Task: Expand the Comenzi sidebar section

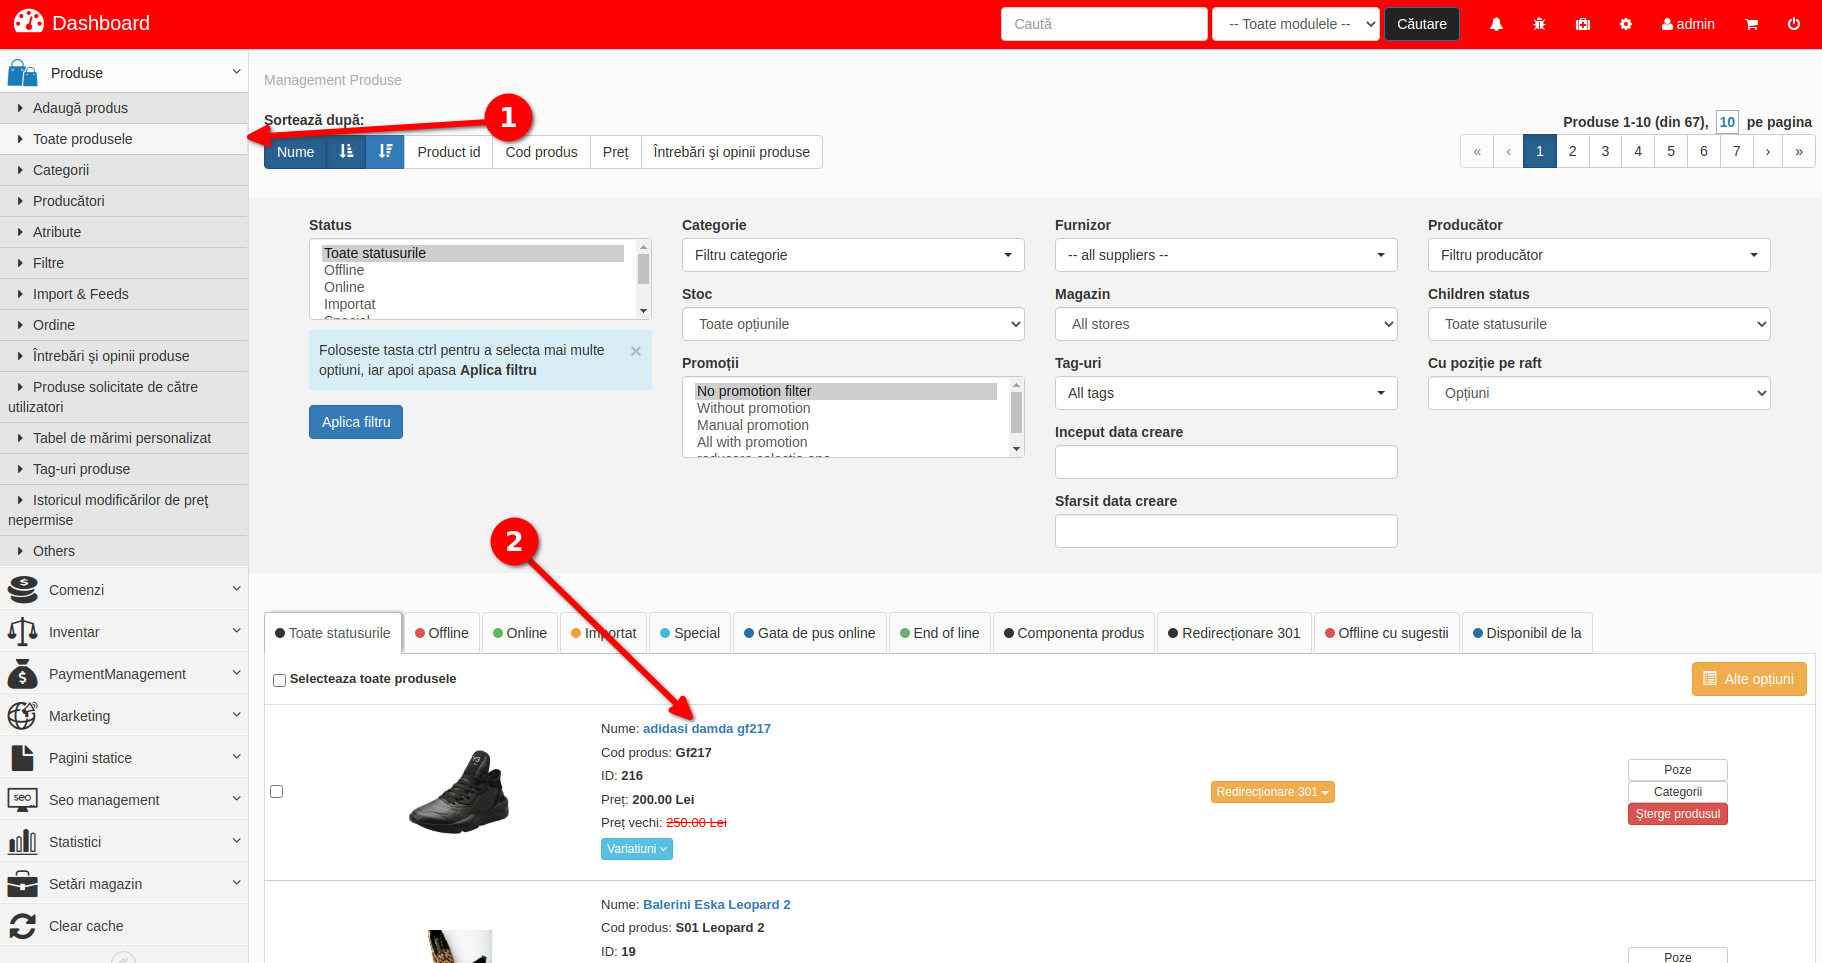Action: click(124, 590)
